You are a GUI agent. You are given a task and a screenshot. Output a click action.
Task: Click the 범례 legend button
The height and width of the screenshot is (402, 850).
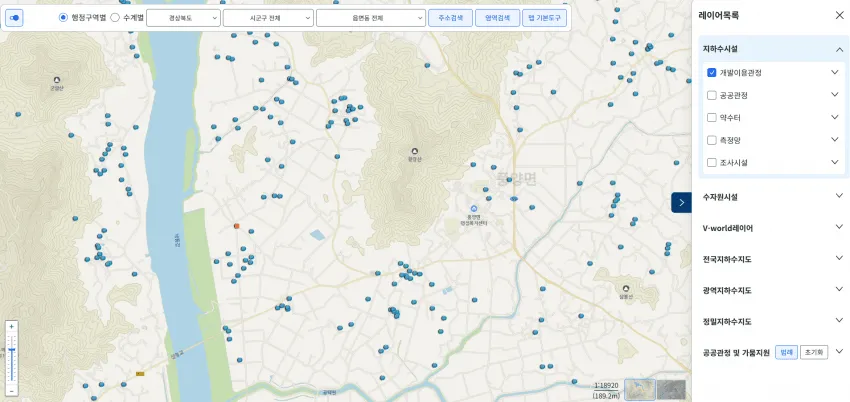(787, 352)
